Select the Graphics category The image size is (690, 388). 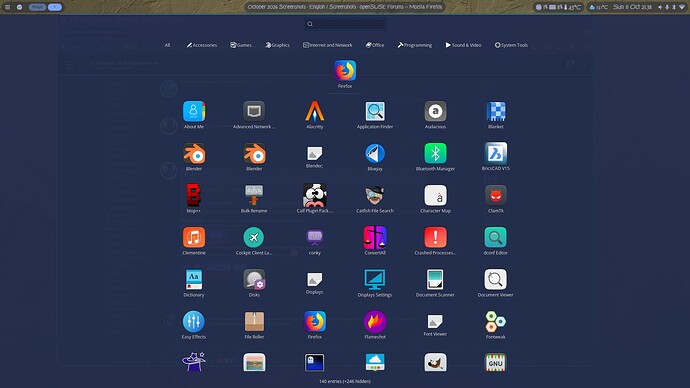(x=277, y=45)
